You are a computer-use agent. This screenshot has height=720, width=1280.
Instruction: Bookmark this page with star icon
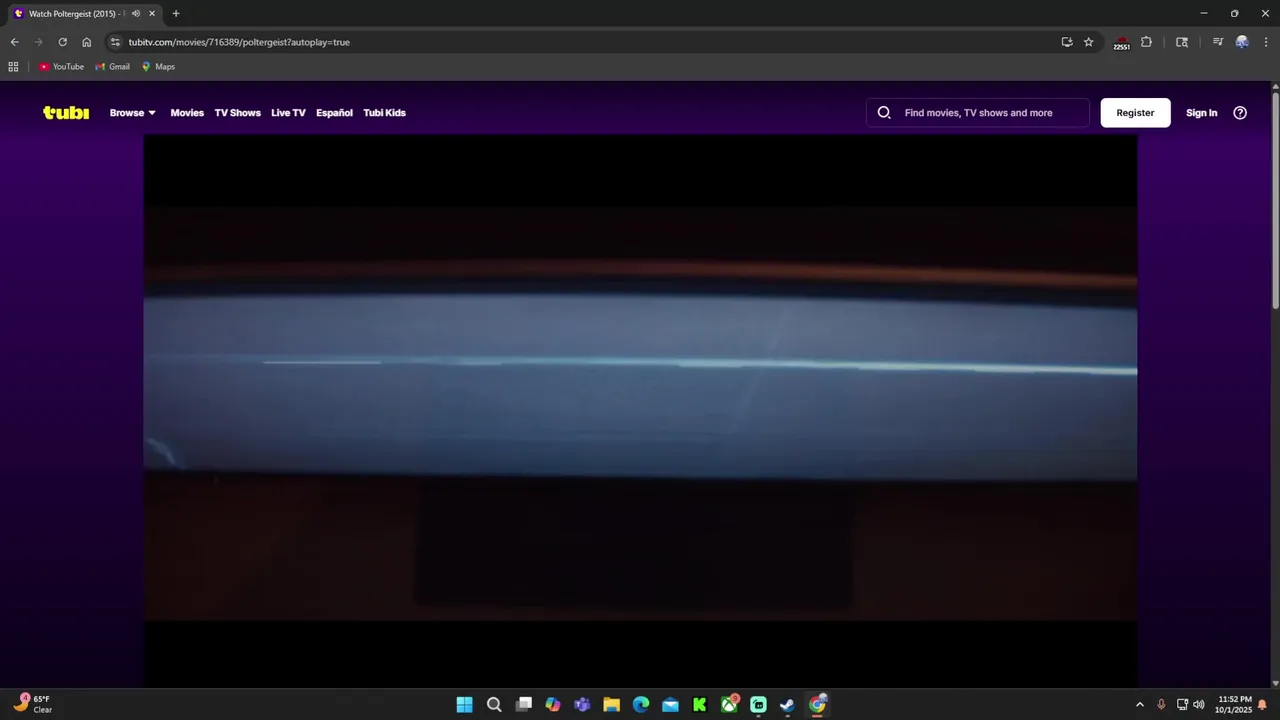(x=1088, y=42)
